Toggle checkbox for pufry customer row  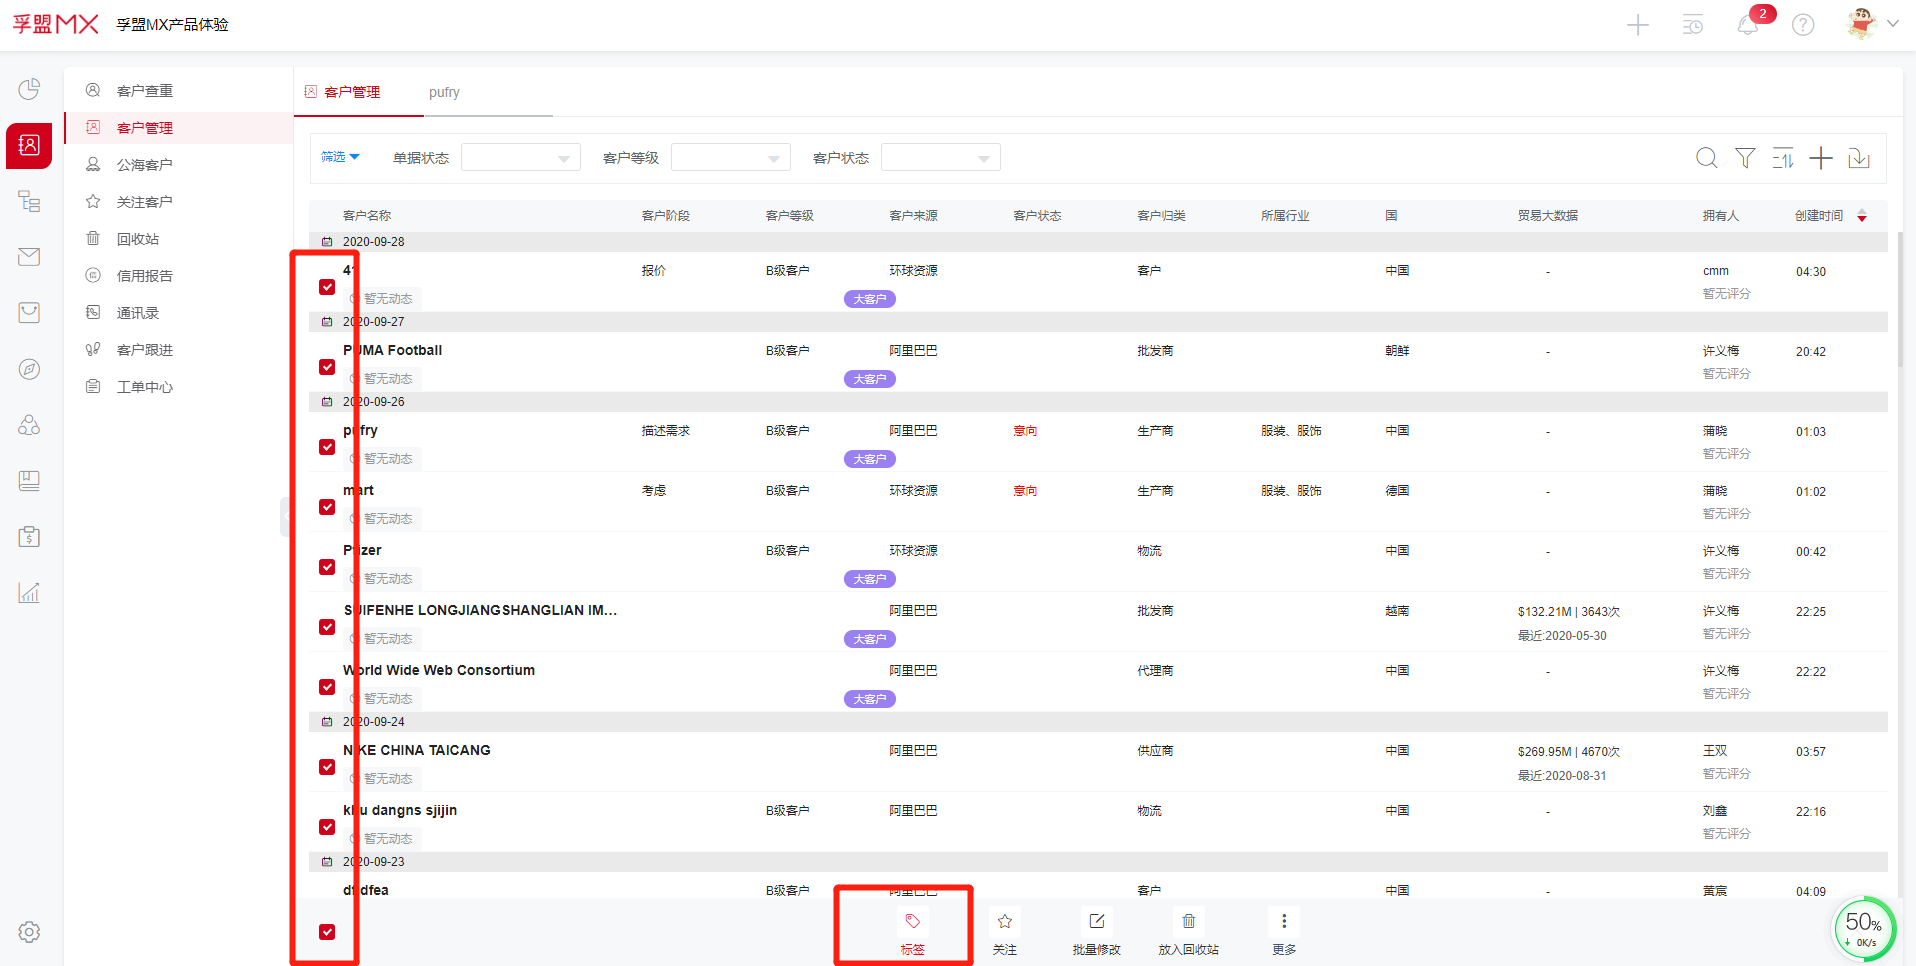click(x=327, y=447)
